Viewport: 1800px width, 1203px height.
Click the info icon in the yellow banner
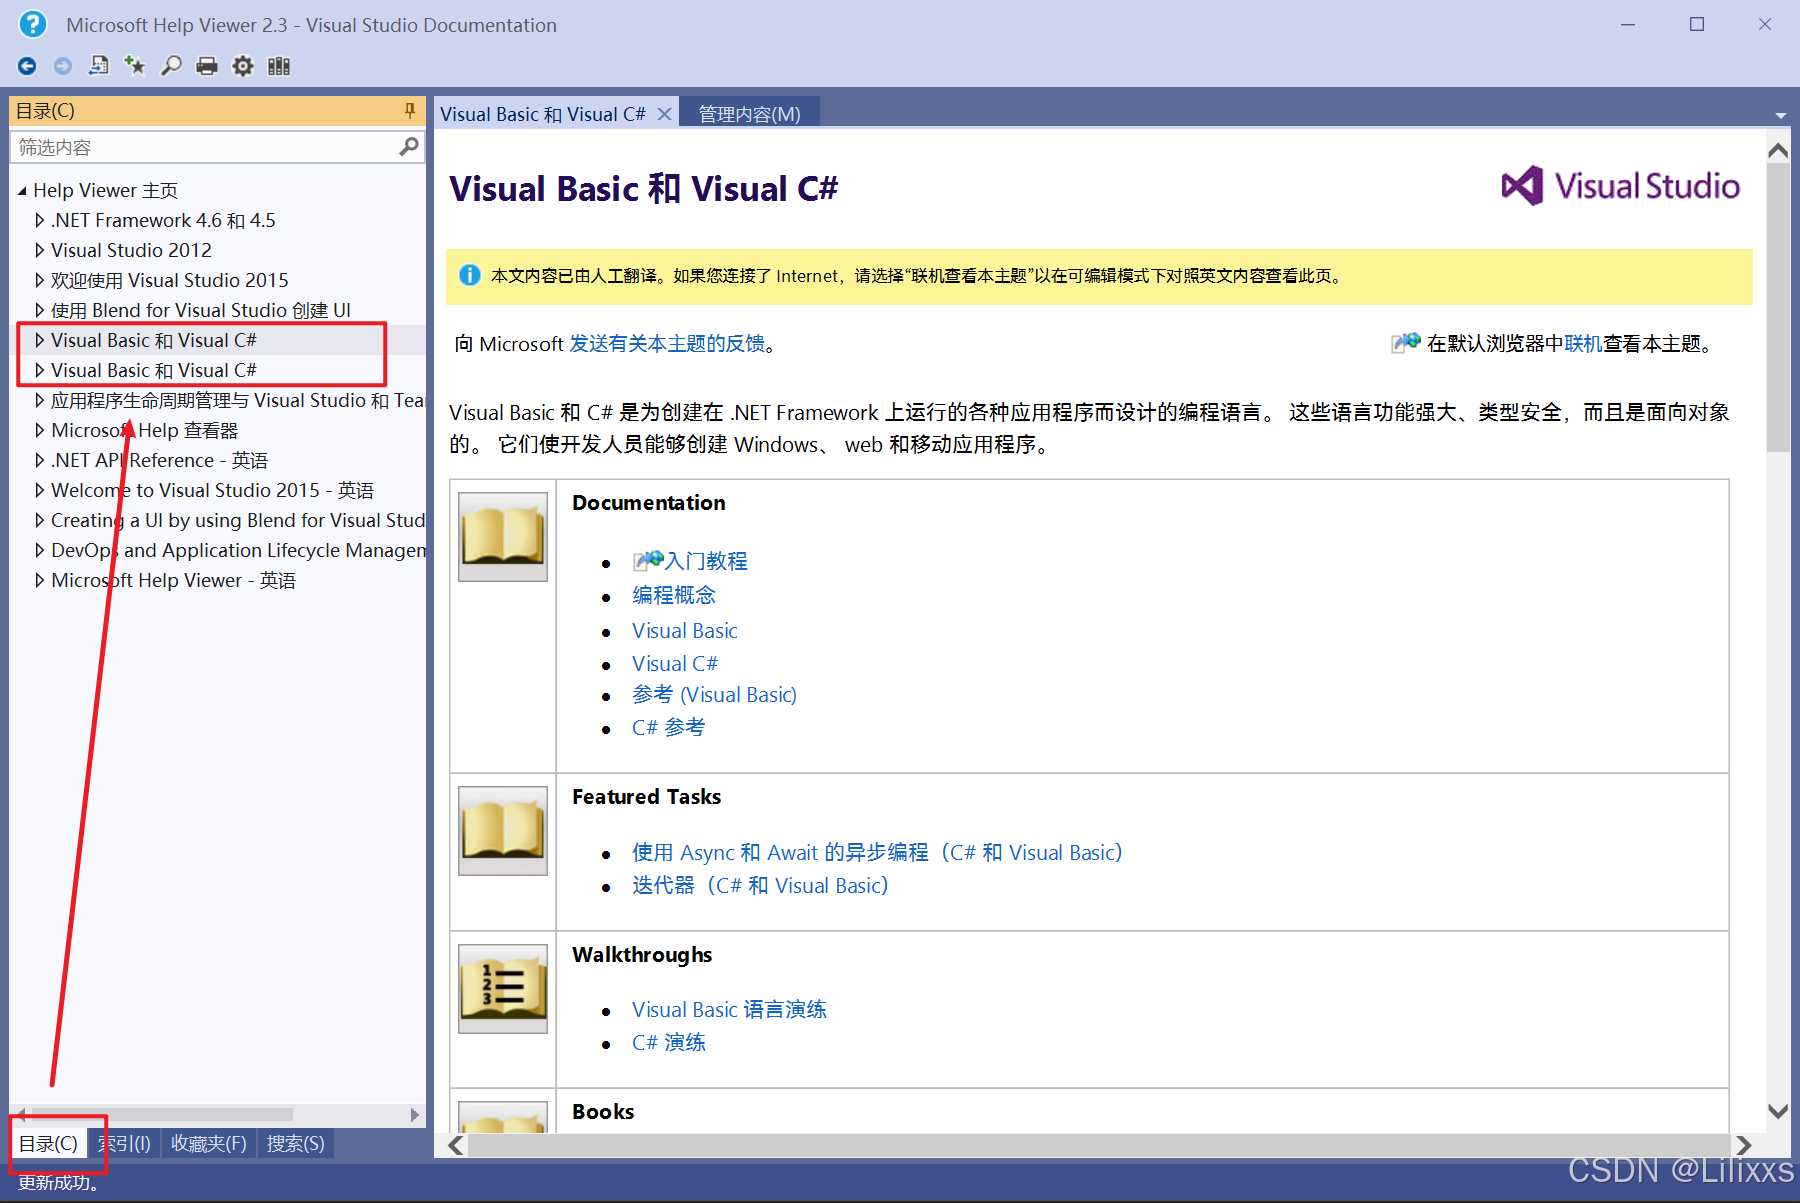469,275
